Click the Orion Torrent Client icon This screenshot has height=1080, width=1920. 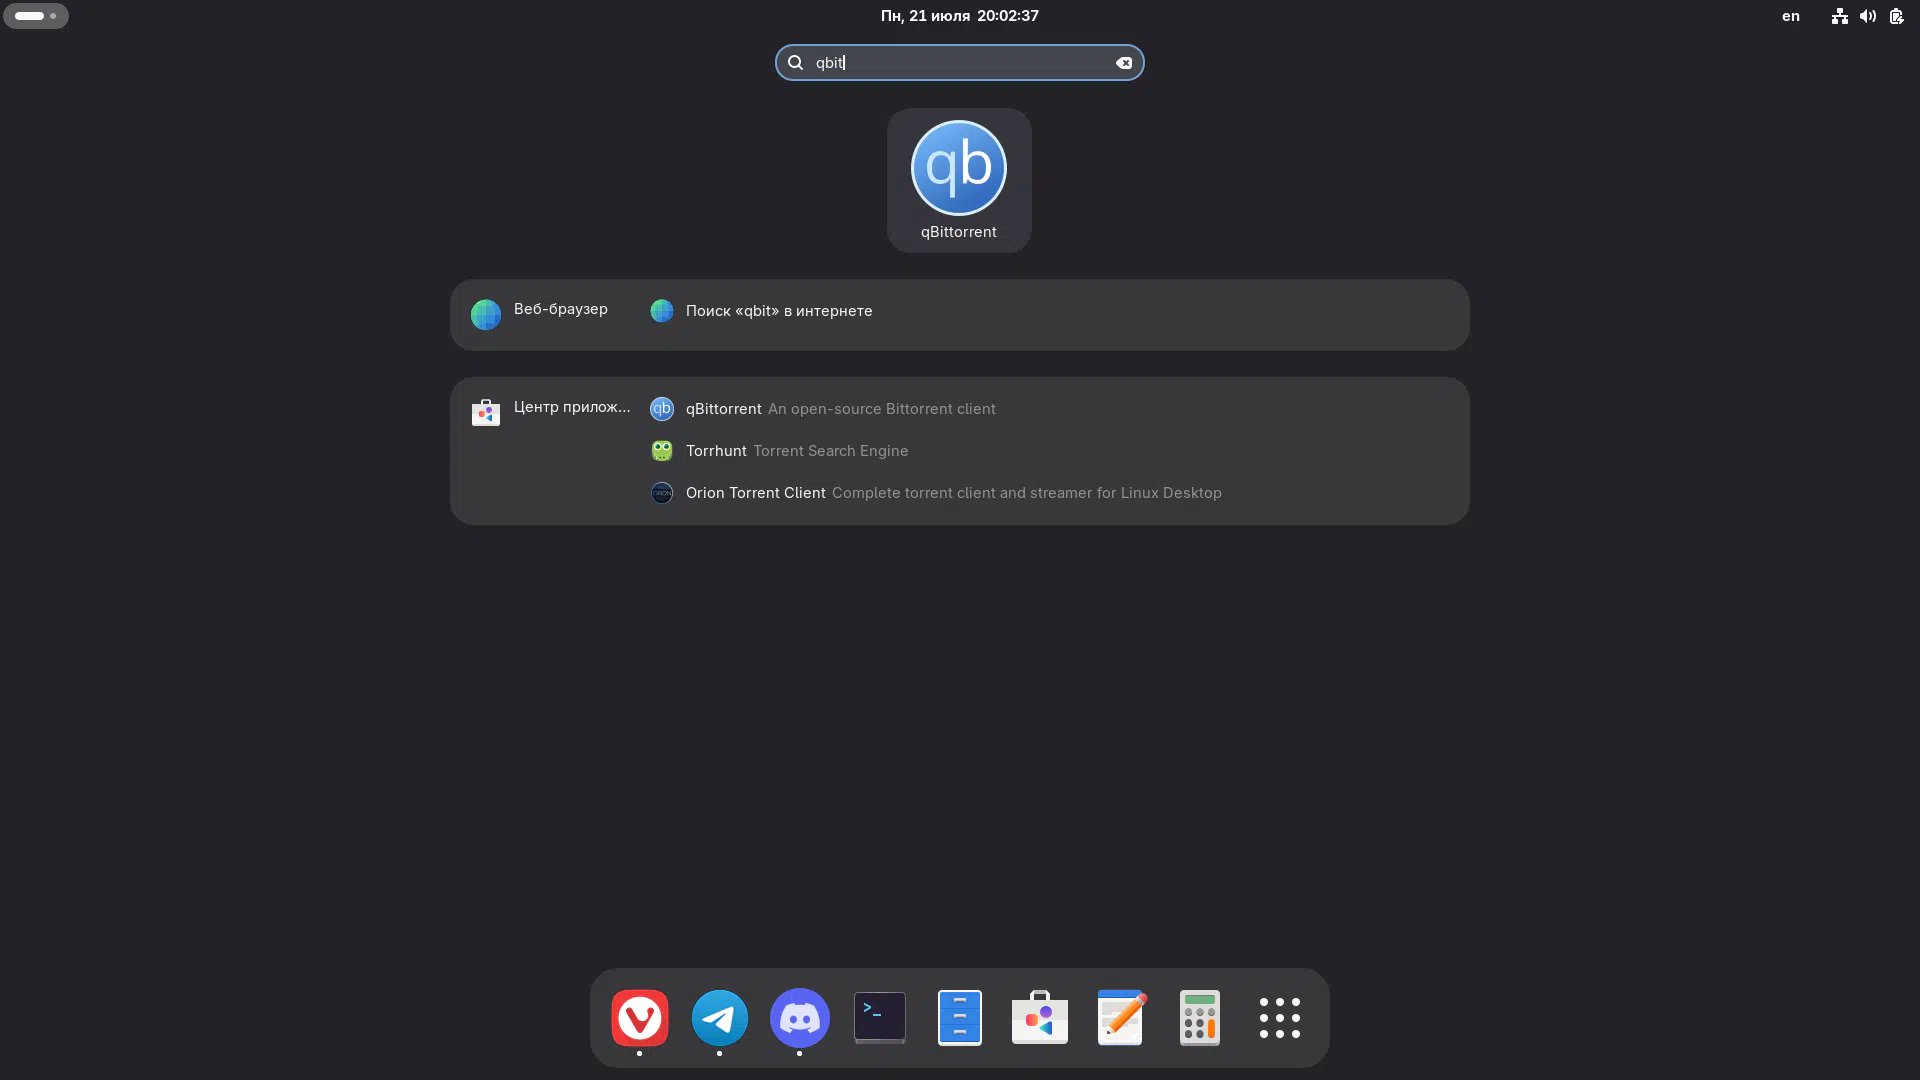[x=662, y=493]
